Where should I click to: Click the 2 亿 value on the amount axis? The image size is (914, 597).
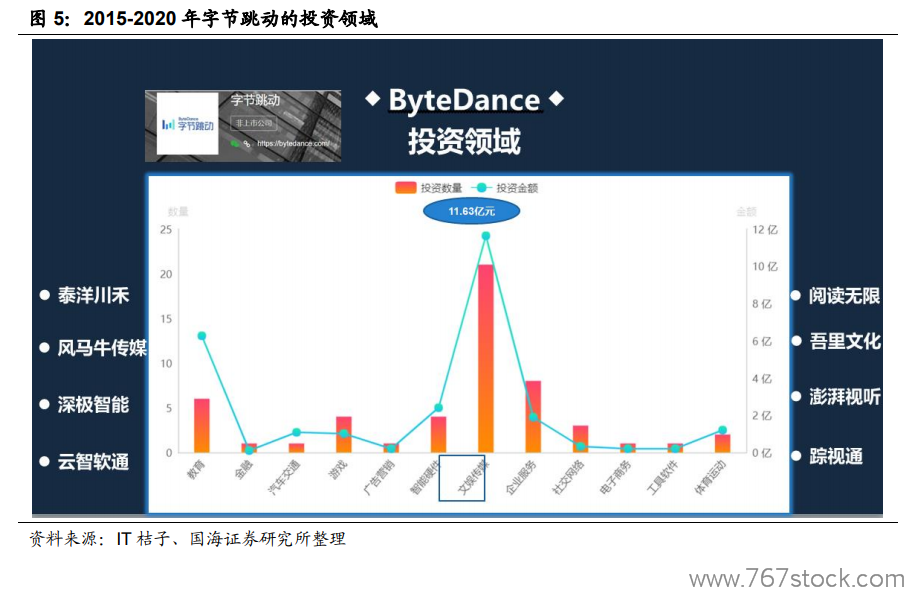tap(762, 416)
